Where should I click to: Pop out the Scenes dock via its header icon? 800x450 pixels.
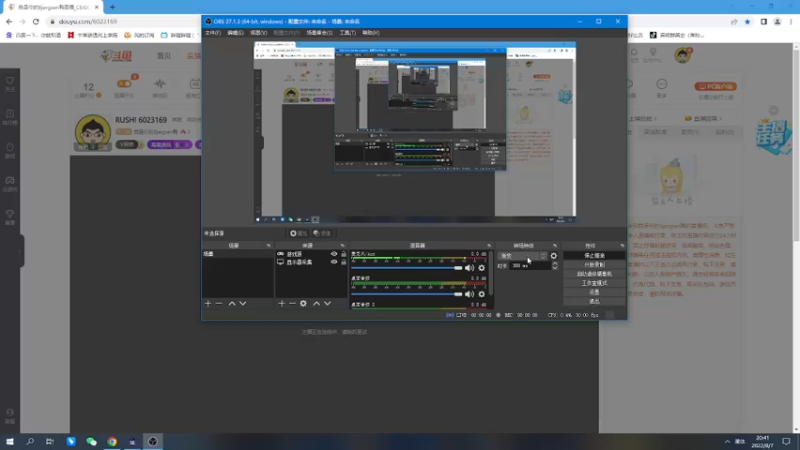tap(268, 245)
